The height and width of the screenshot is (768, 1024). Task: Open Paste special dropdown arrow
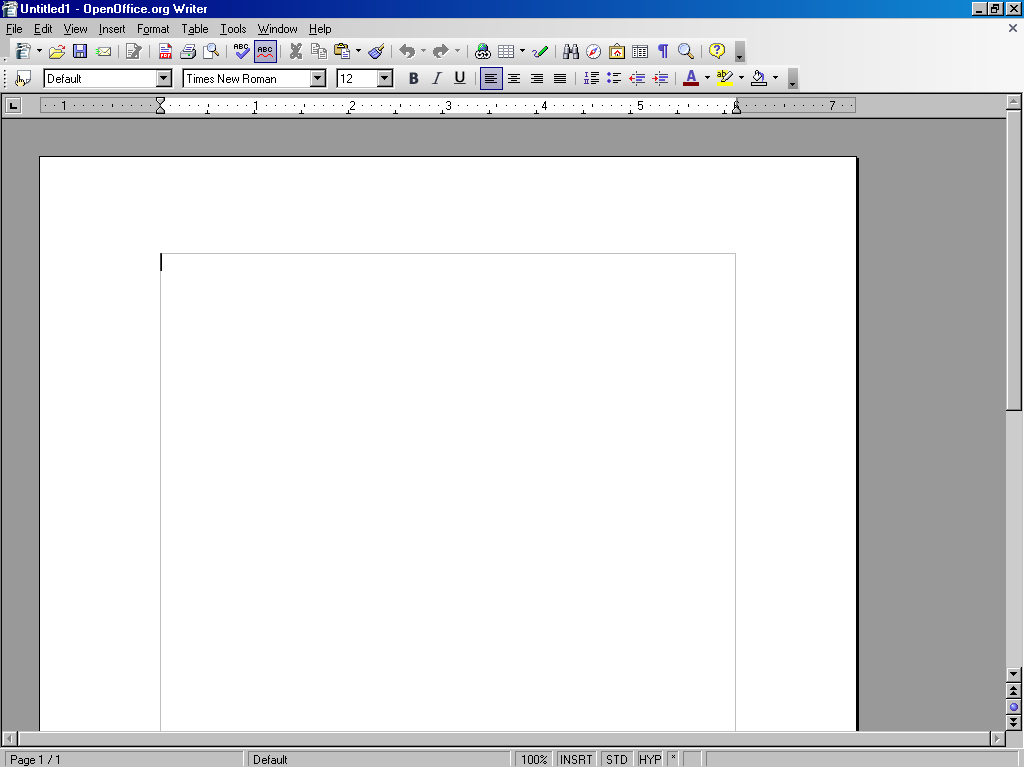click(x=359, y=51)
